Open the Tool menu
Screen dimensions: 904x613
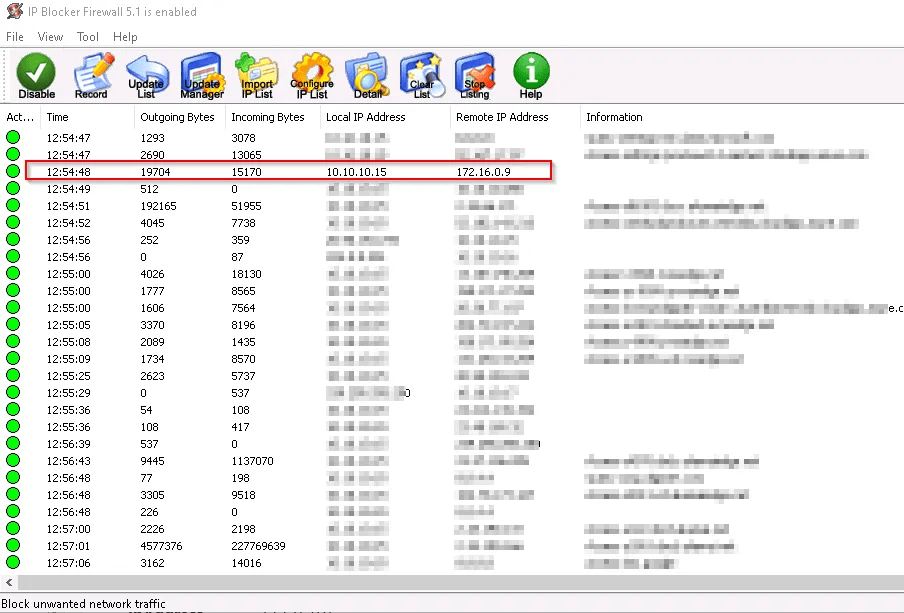point(88,37)
